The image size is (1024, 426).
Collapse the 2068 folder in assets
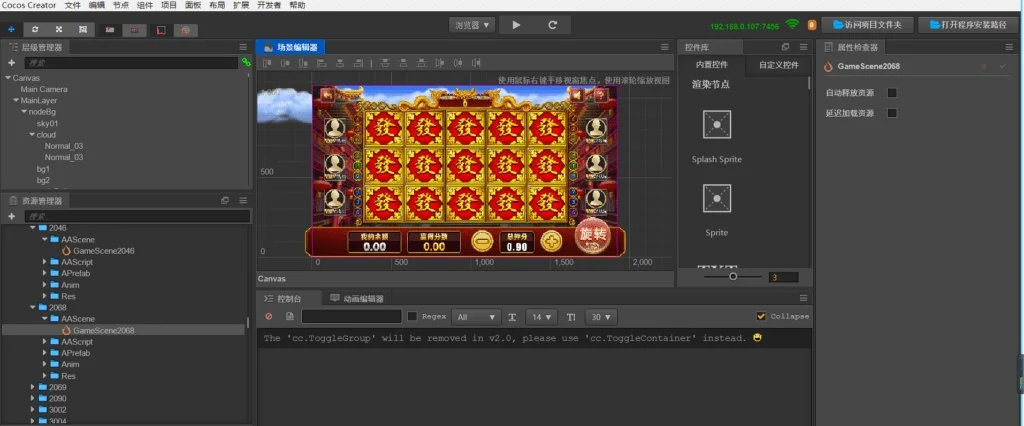tap(33, 307)
